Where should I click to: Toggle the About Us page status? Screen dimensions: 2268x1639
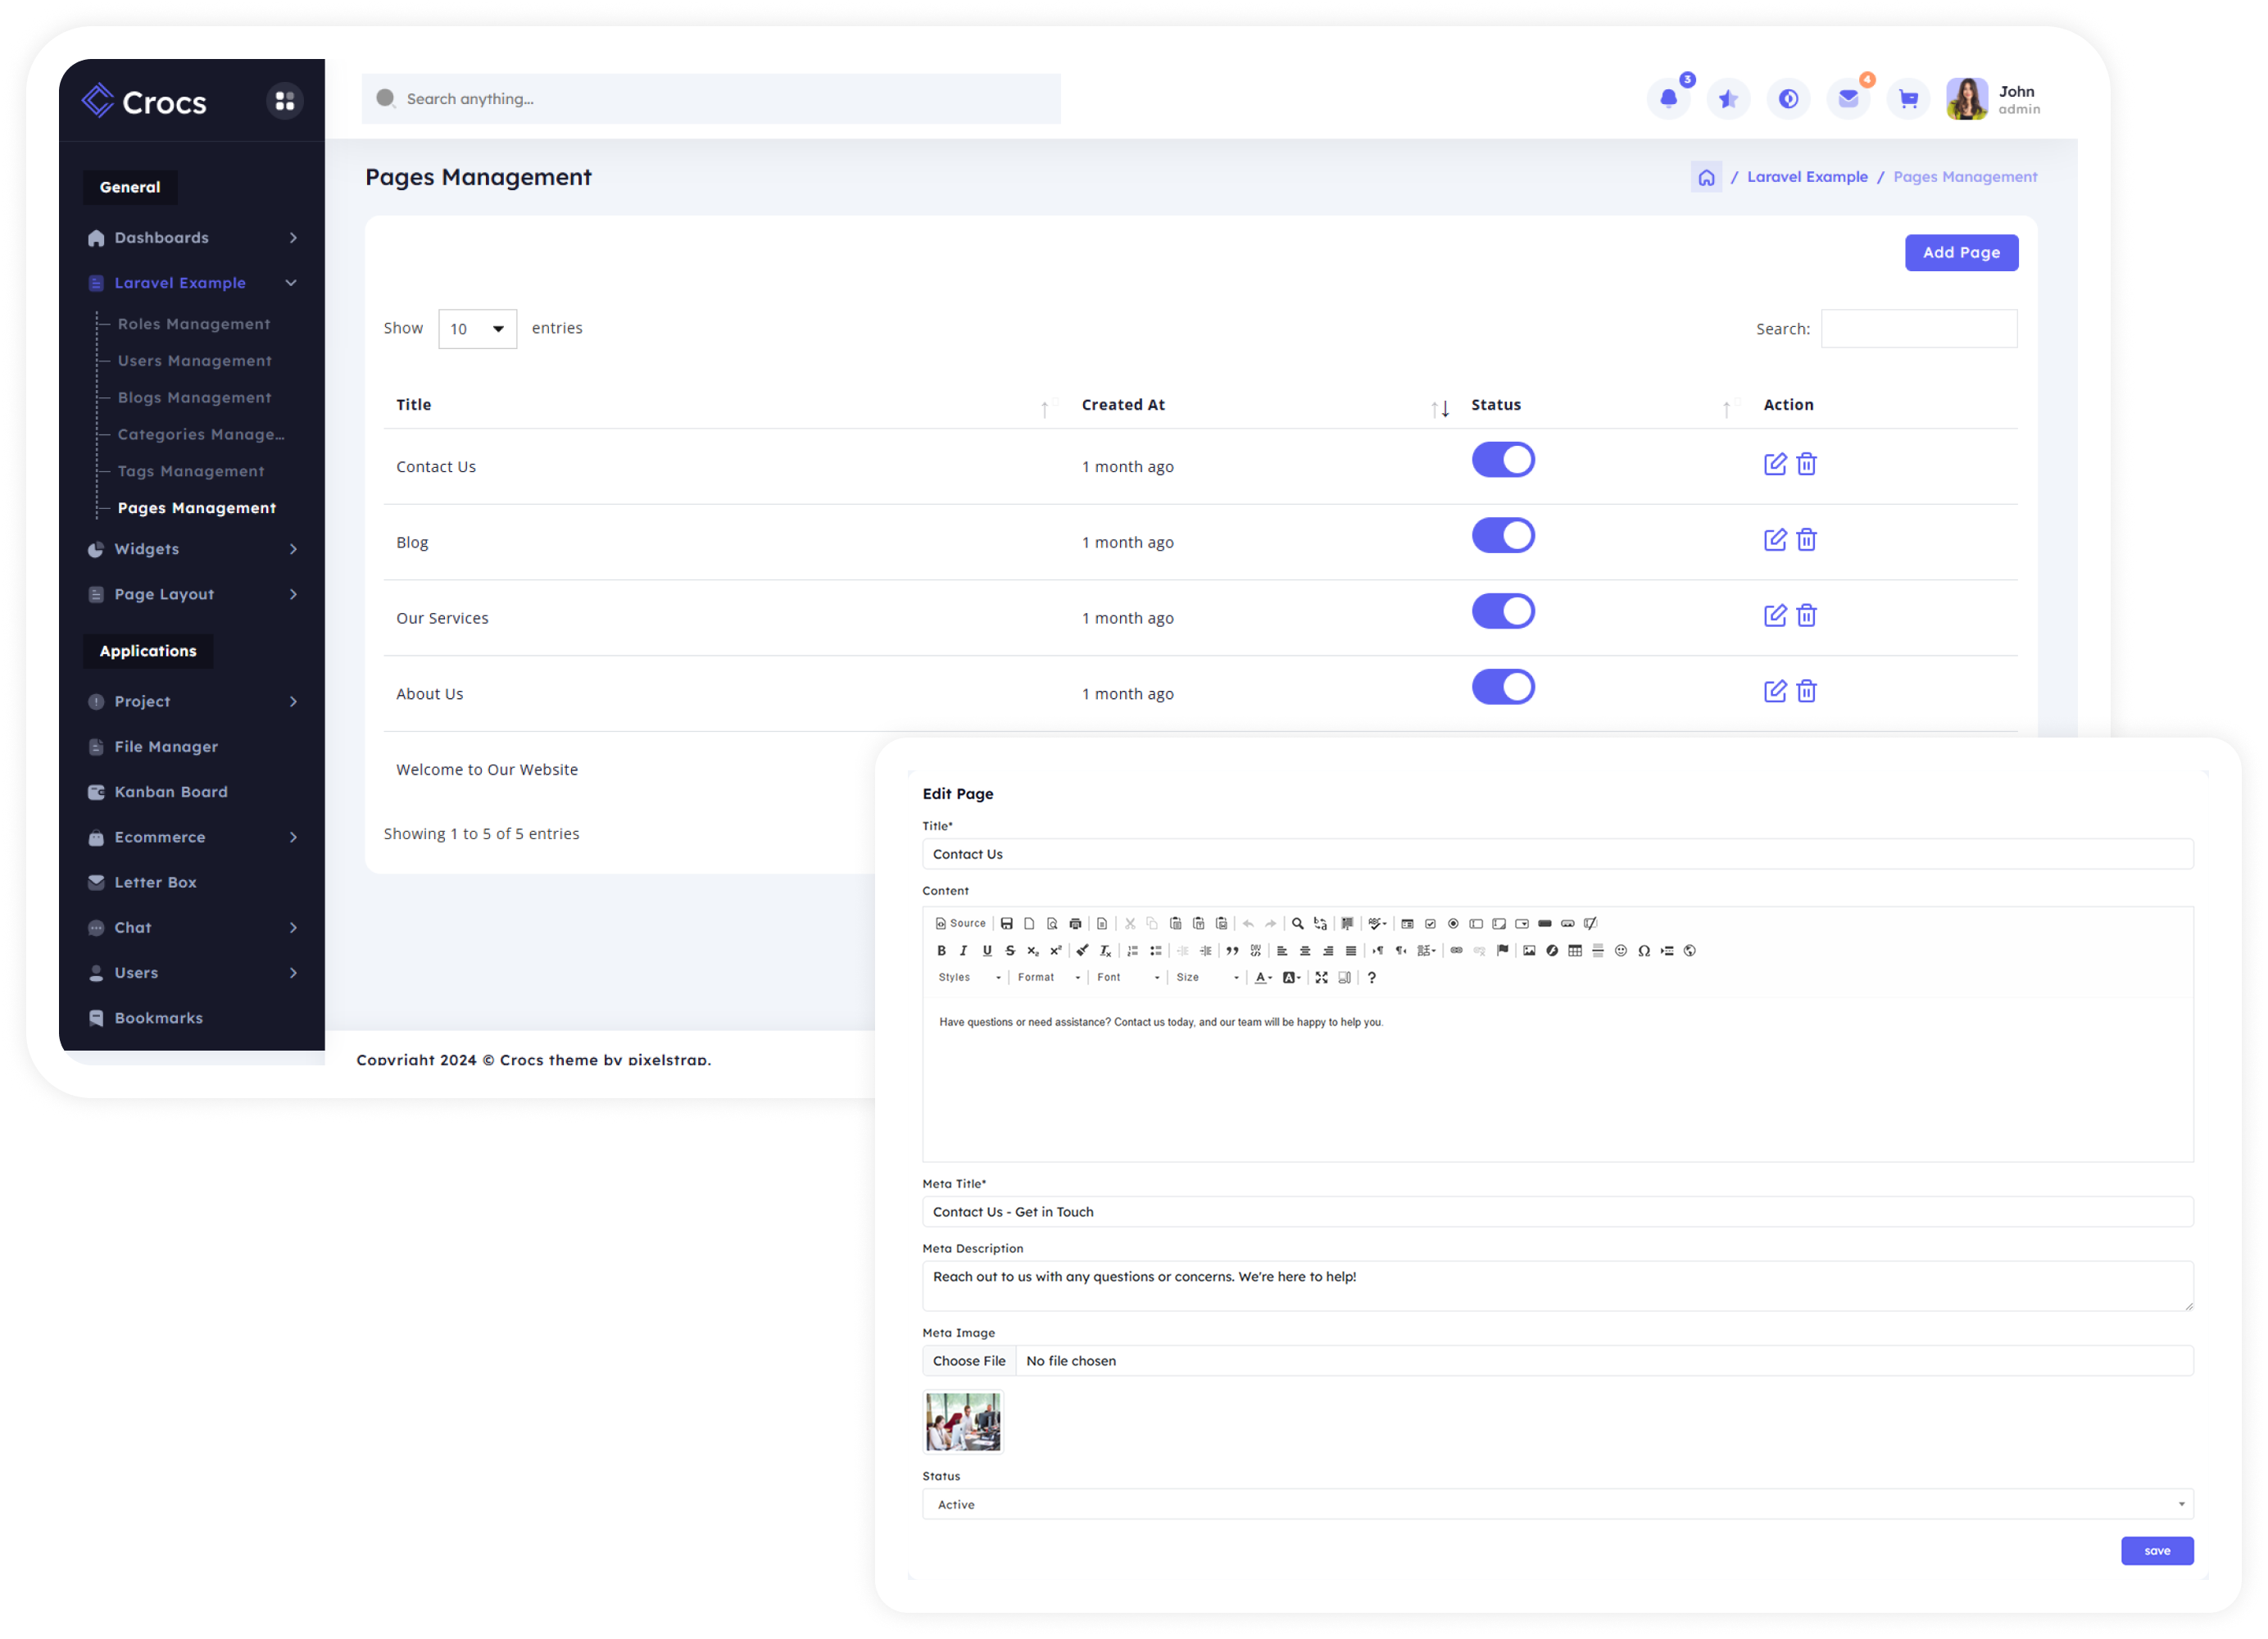coord(1502,687)
